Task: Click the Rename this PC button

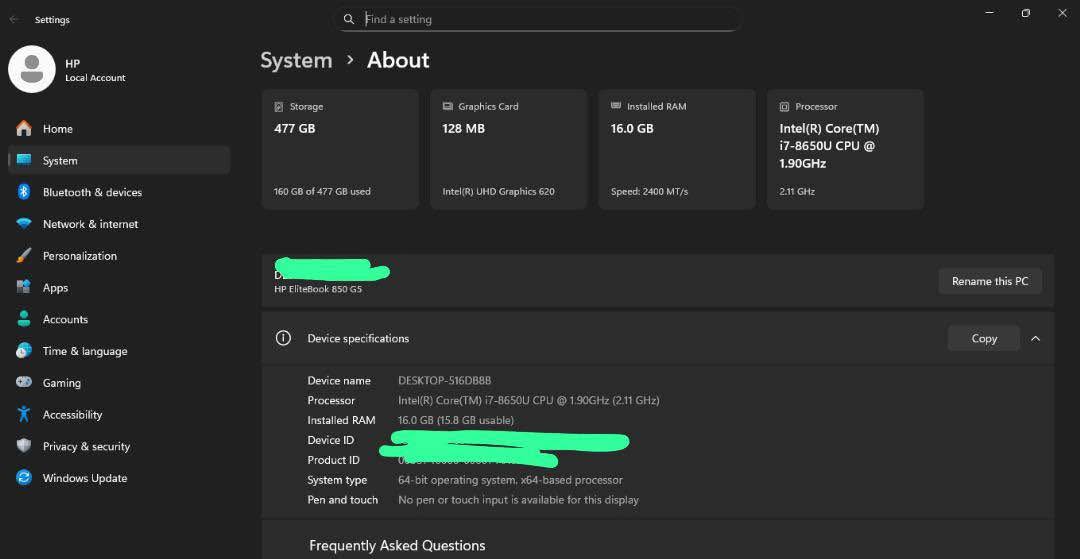Action: click(989, 281)
